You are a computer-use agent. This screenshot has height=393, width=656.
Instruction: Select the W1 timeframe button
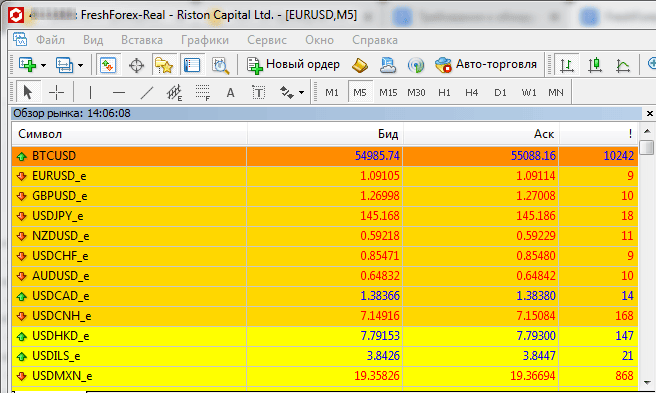click(x=529, y=92)
